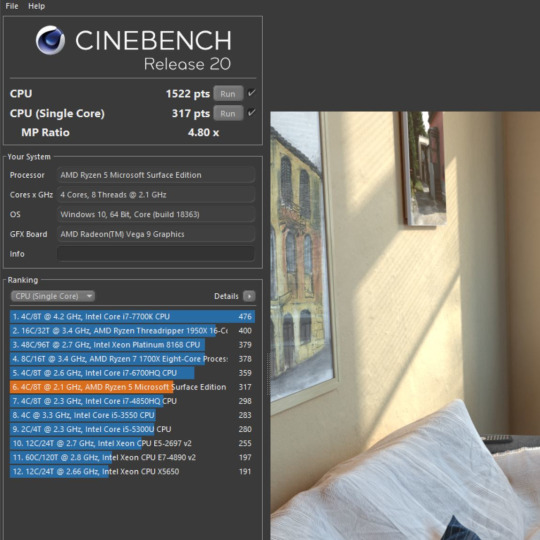540x540 pixels.
Task: Select ranking row Intel Core i7-4850HQ
Action: click(x=133, y=401)
